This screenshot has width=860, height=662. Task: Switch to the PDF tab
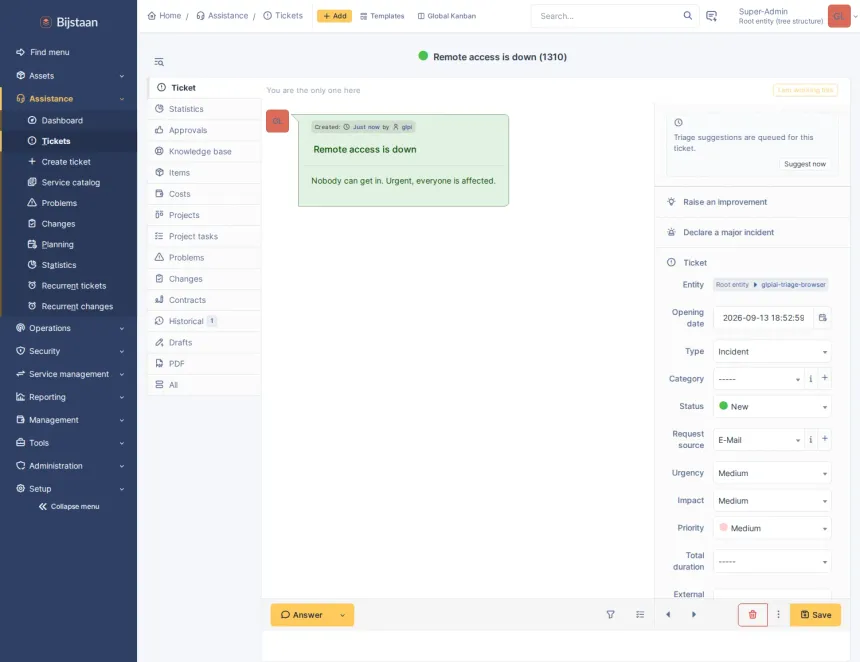[x=204, y=364]
